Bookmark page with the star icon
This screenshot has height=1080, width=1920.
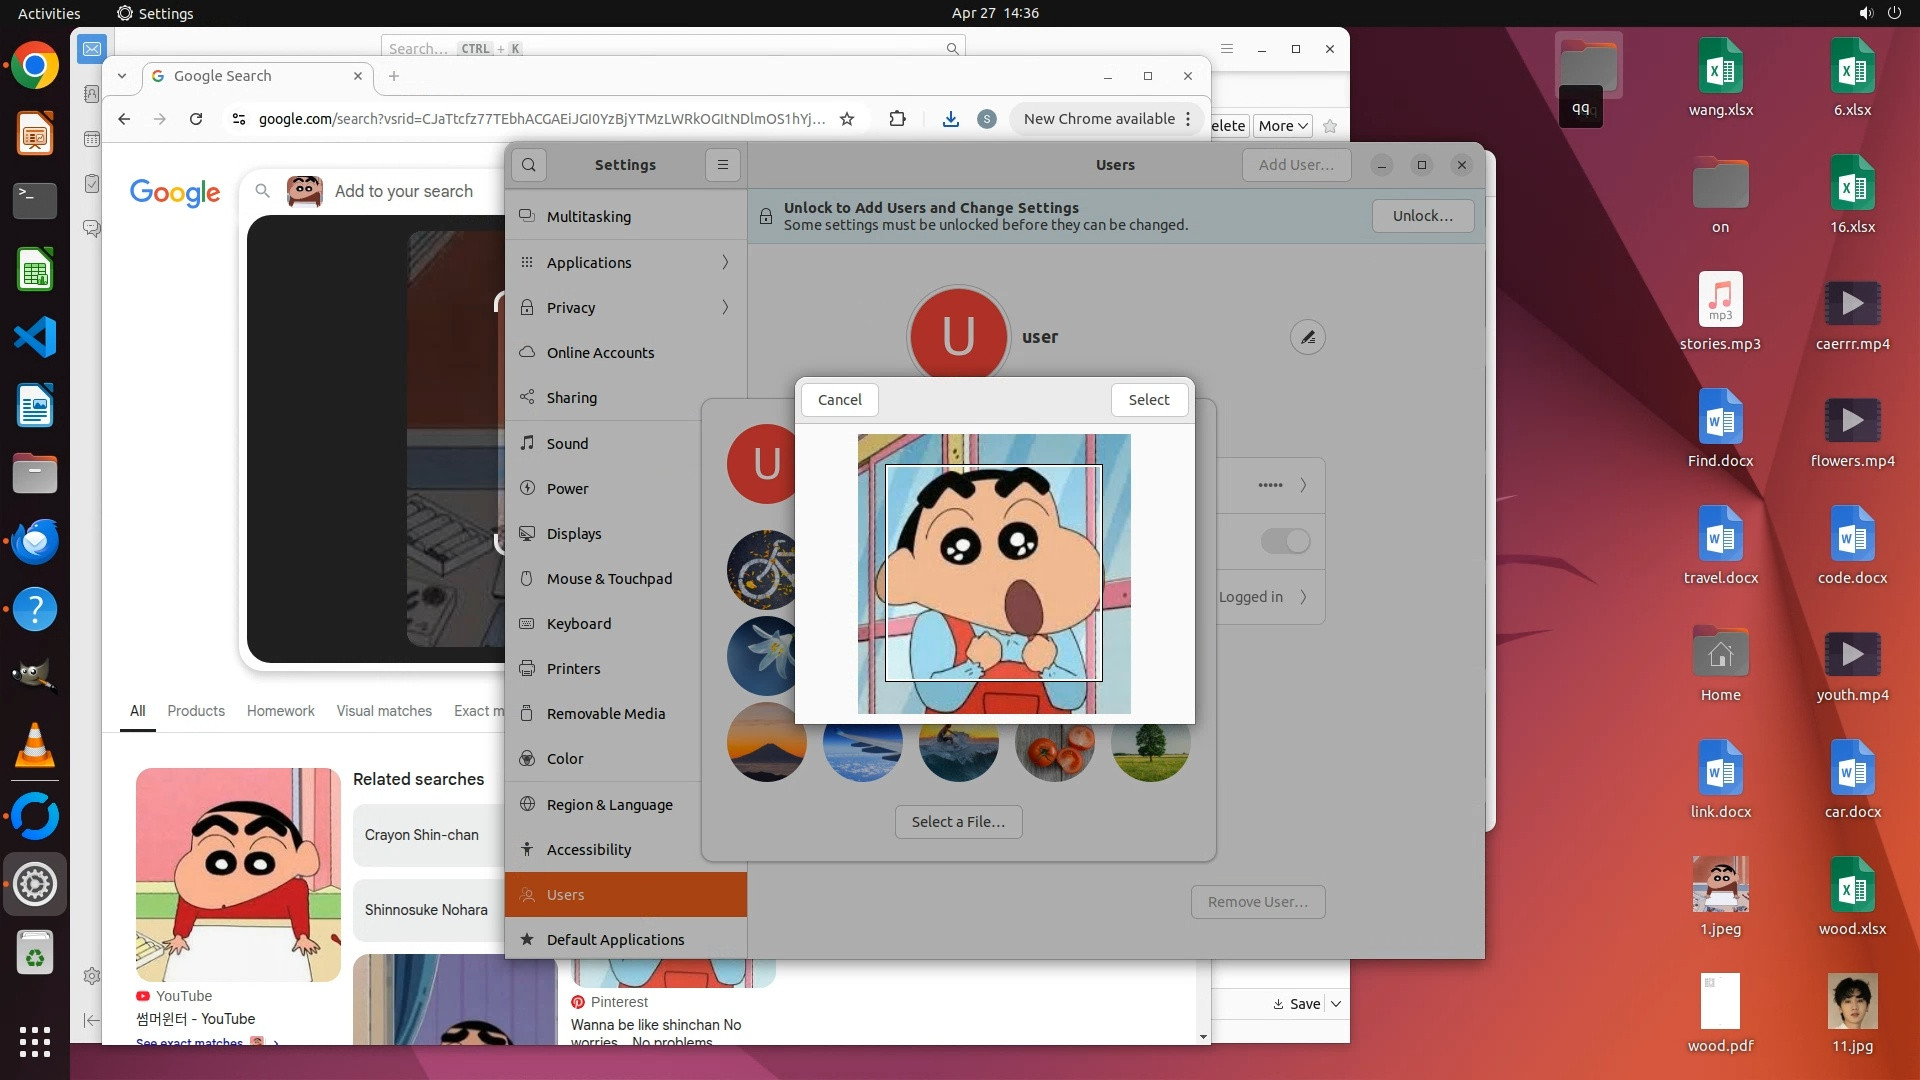click(x=847, y=119)
